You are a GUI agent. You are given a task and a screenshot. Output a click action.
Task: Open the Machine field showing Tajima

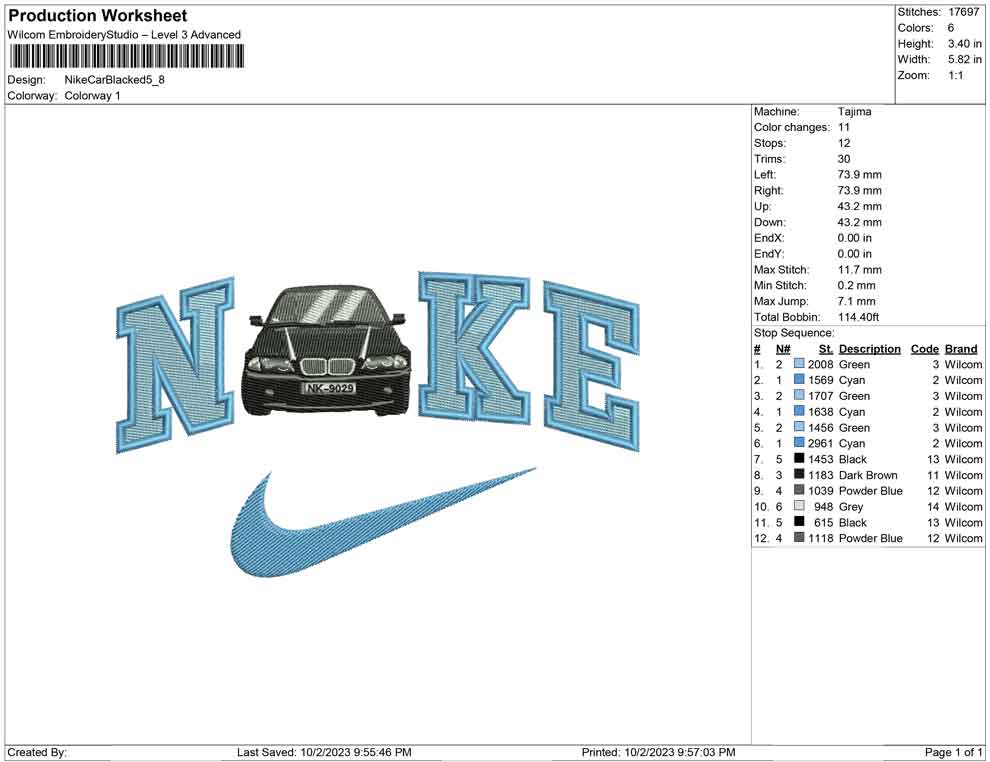[x=855, y=111]
